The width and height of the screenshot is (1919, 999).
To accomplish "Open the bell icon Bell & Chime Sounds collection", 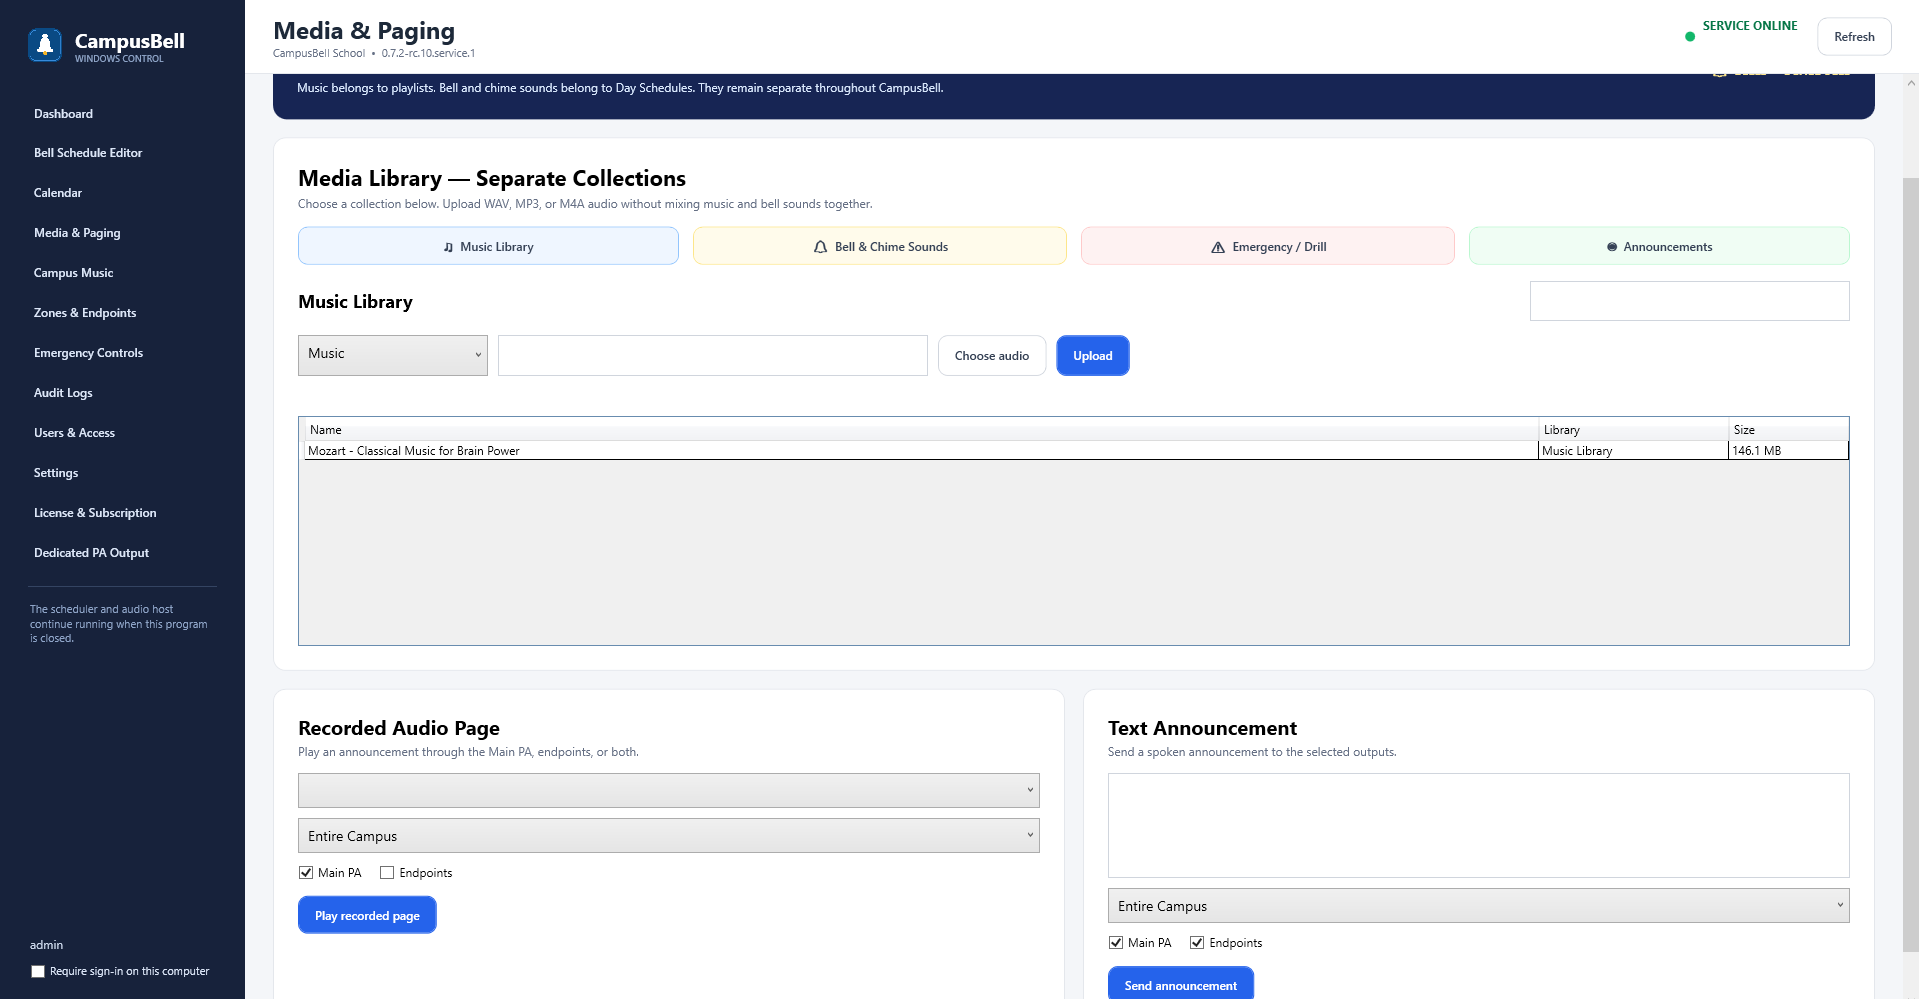I will point(880,246).
